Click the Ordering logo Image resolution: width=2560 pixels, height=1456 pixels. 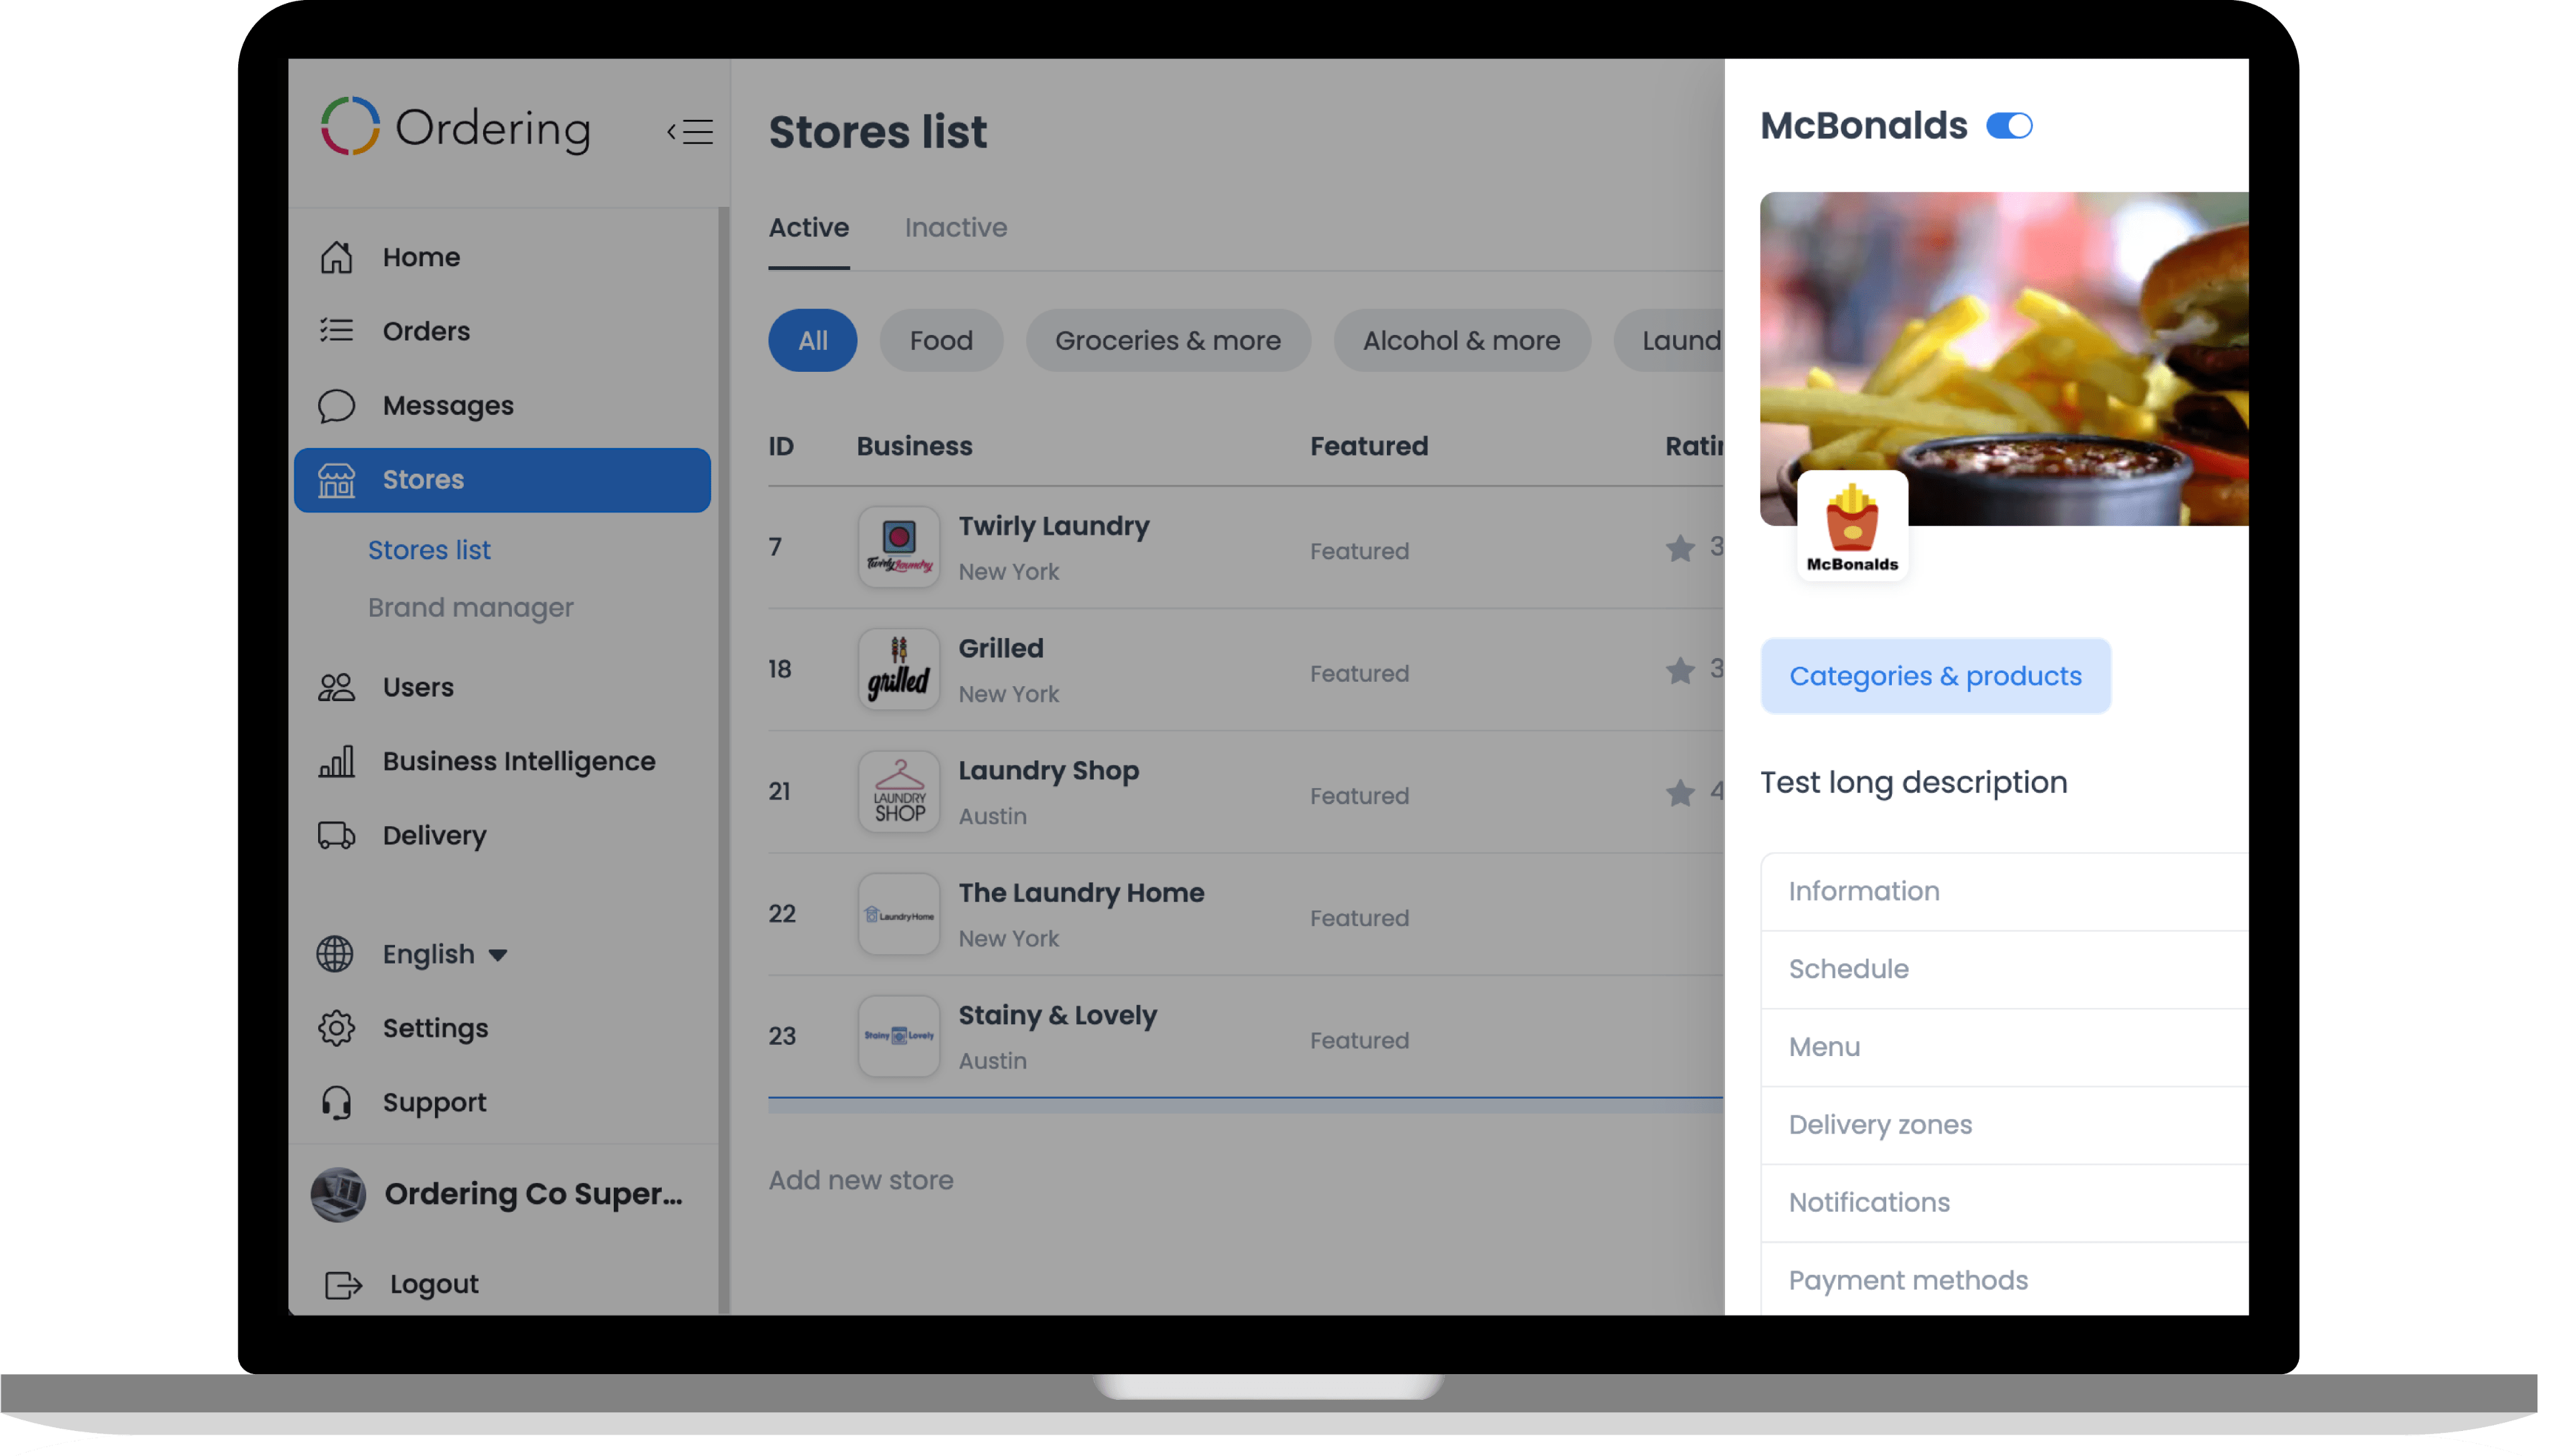[x=456, y=127]
